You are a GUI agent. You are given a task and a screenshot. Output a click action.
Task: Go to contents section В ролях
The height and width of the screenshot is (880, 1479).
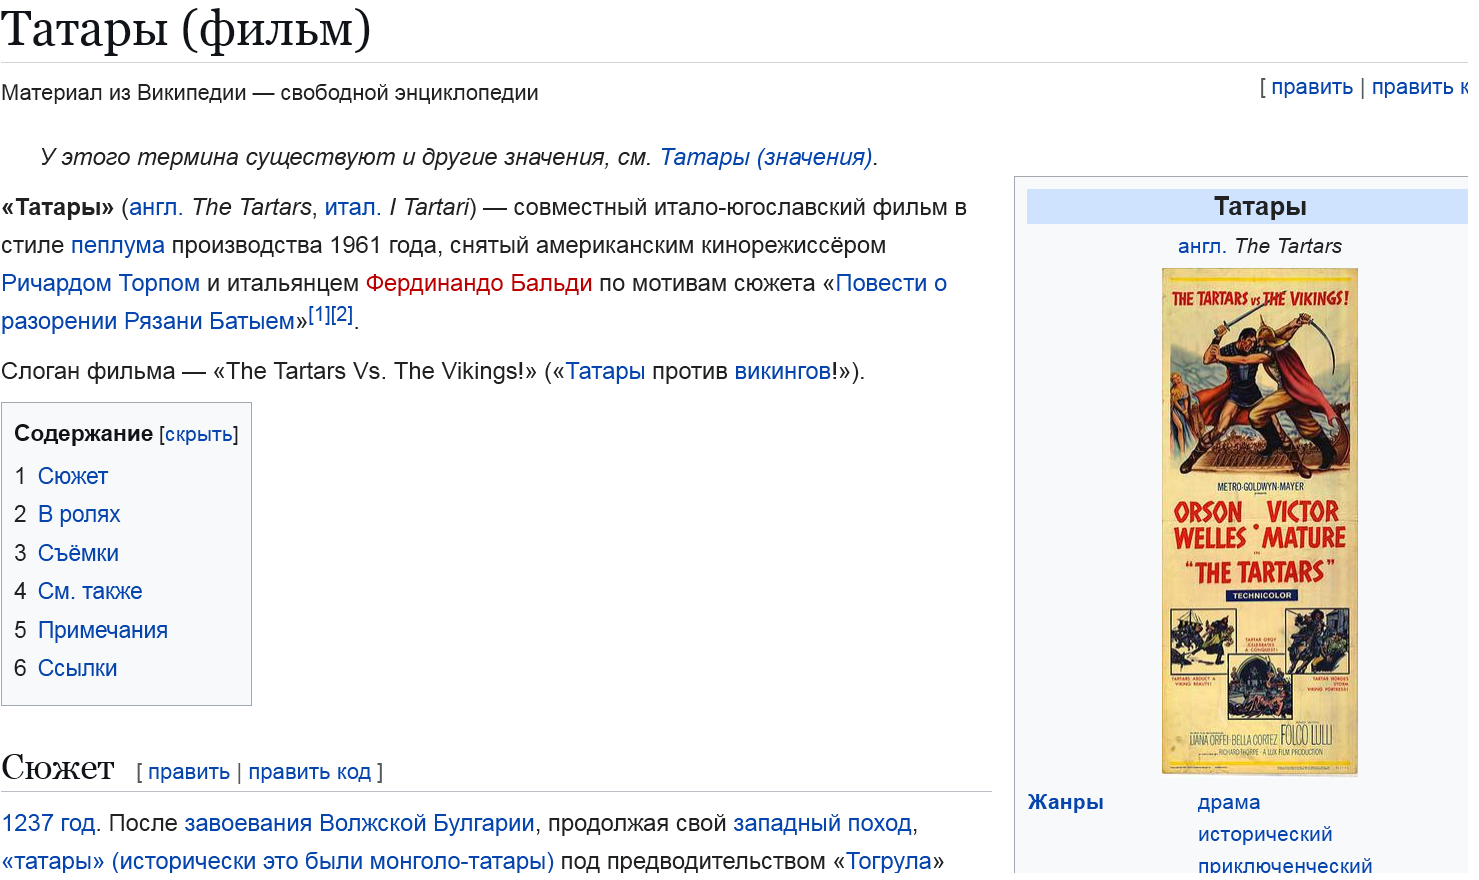coord(79,514)
